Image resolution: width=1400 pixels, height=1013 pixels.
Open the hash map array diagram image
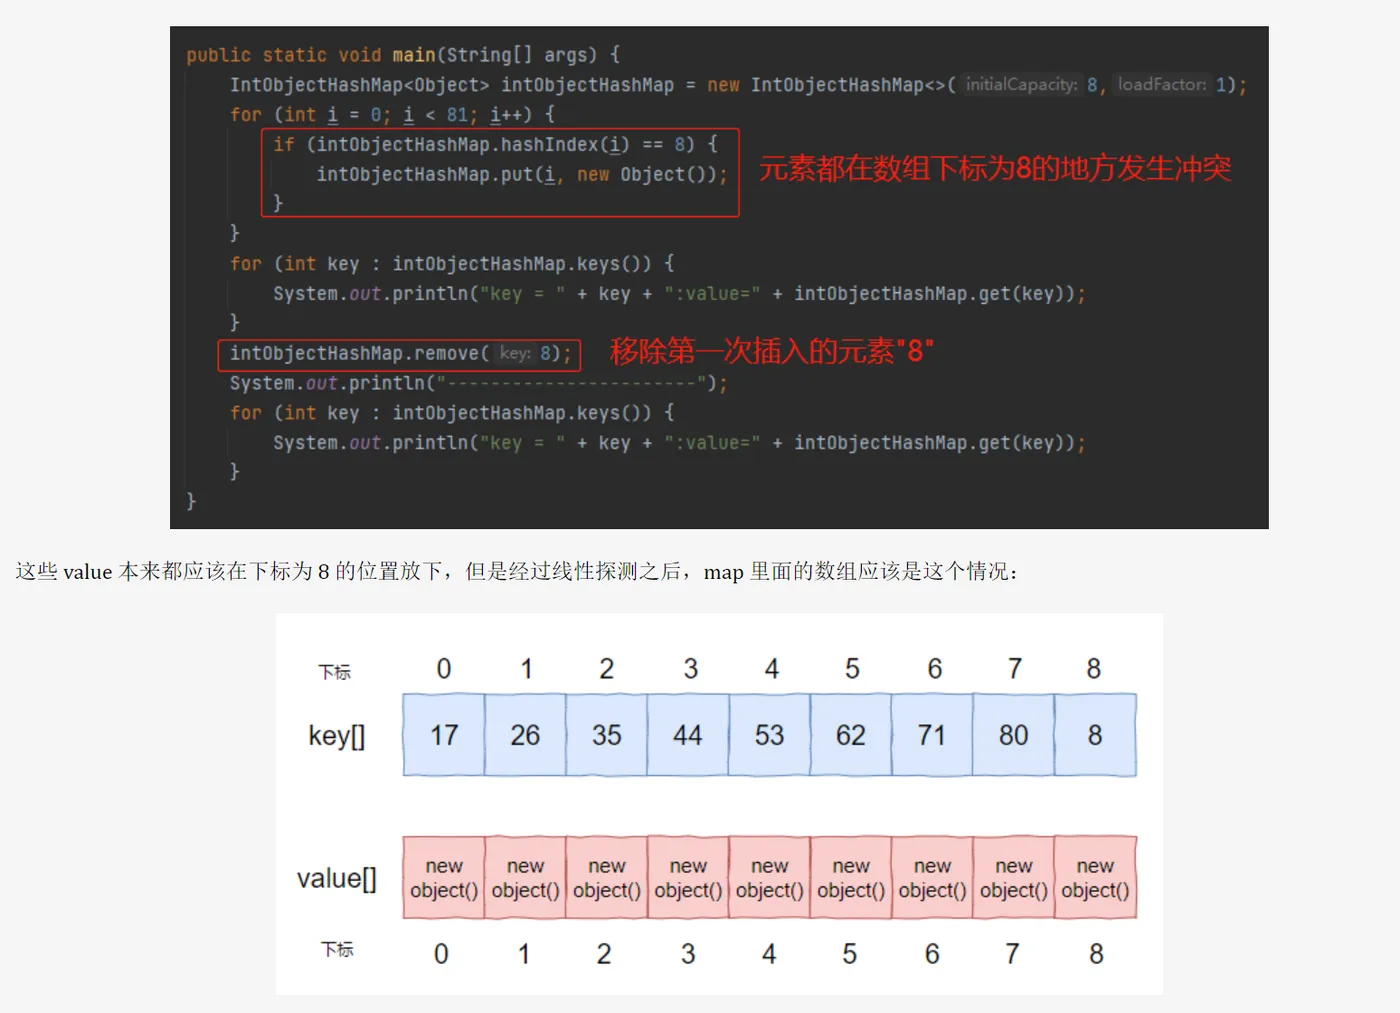pos(719,804)
